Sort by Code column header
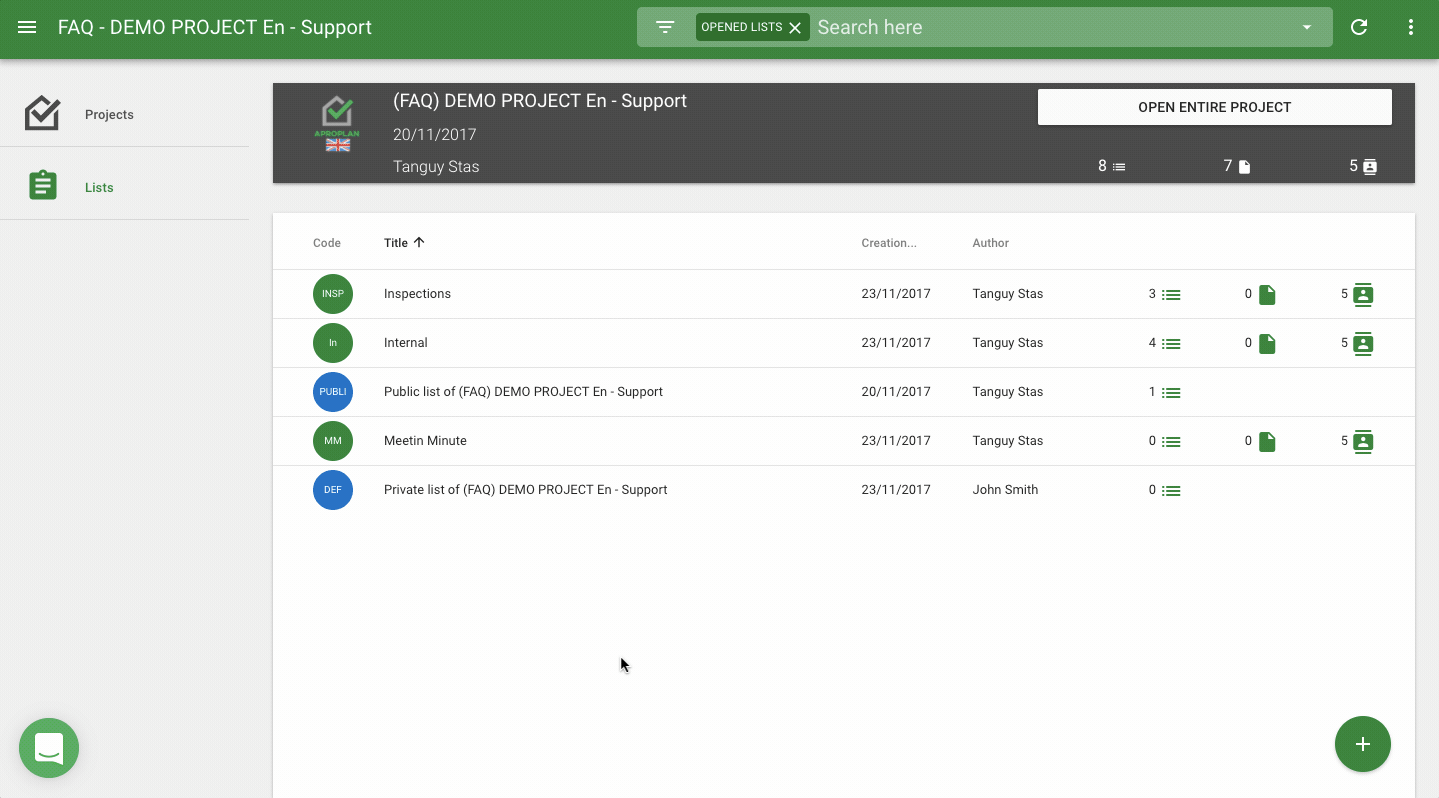Viewport: 1439px width, 798px height. 327,243
